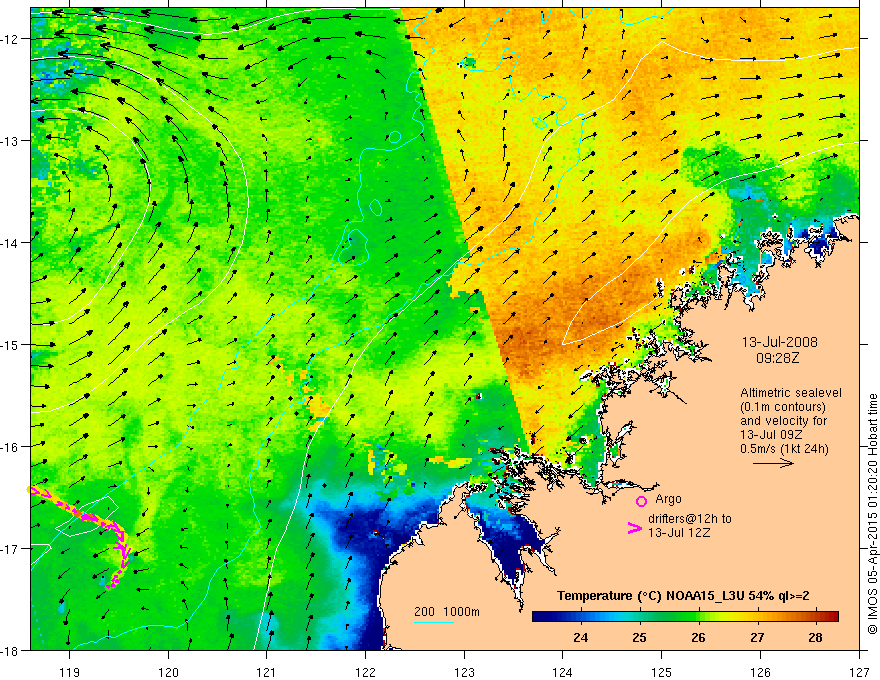Viewport: 880px width, 680px height.
Task: Click the latitude axis label '-12'
Action: [10, 39]
